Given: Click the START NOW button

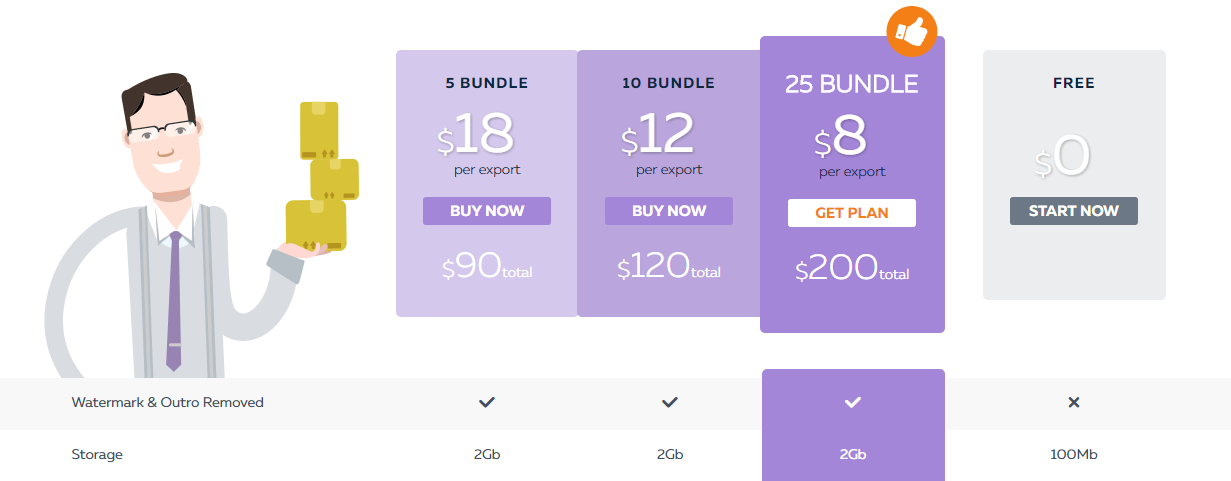Looking at the screenshot, I should (1074, 211).
